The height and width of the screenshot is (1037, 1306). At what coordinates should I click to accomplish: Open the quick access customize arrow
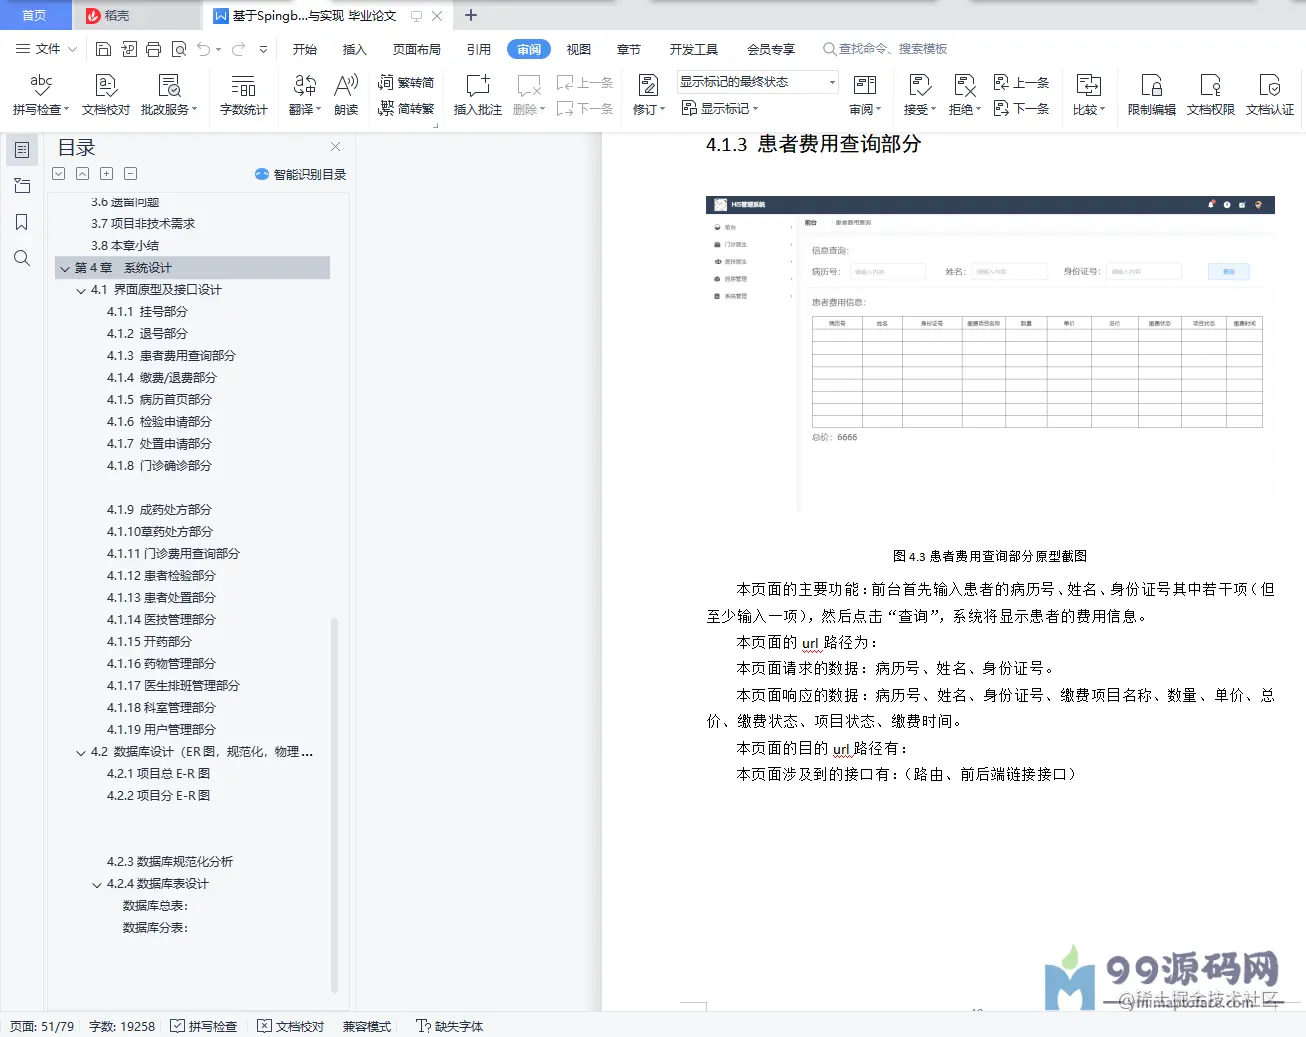pyautogui.click(x=263, y=49)
